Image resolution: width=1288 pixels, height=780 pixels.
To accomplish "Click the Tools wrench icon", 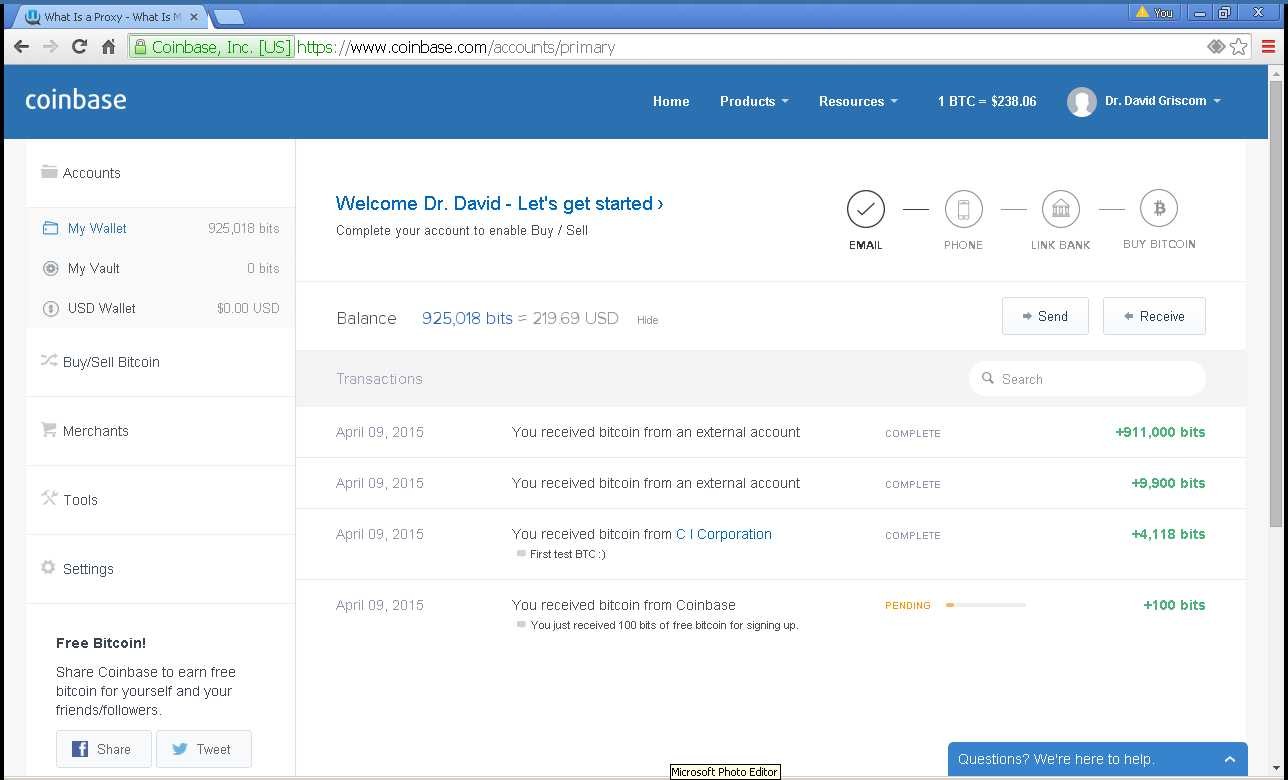I will click(x=49, y=498).
